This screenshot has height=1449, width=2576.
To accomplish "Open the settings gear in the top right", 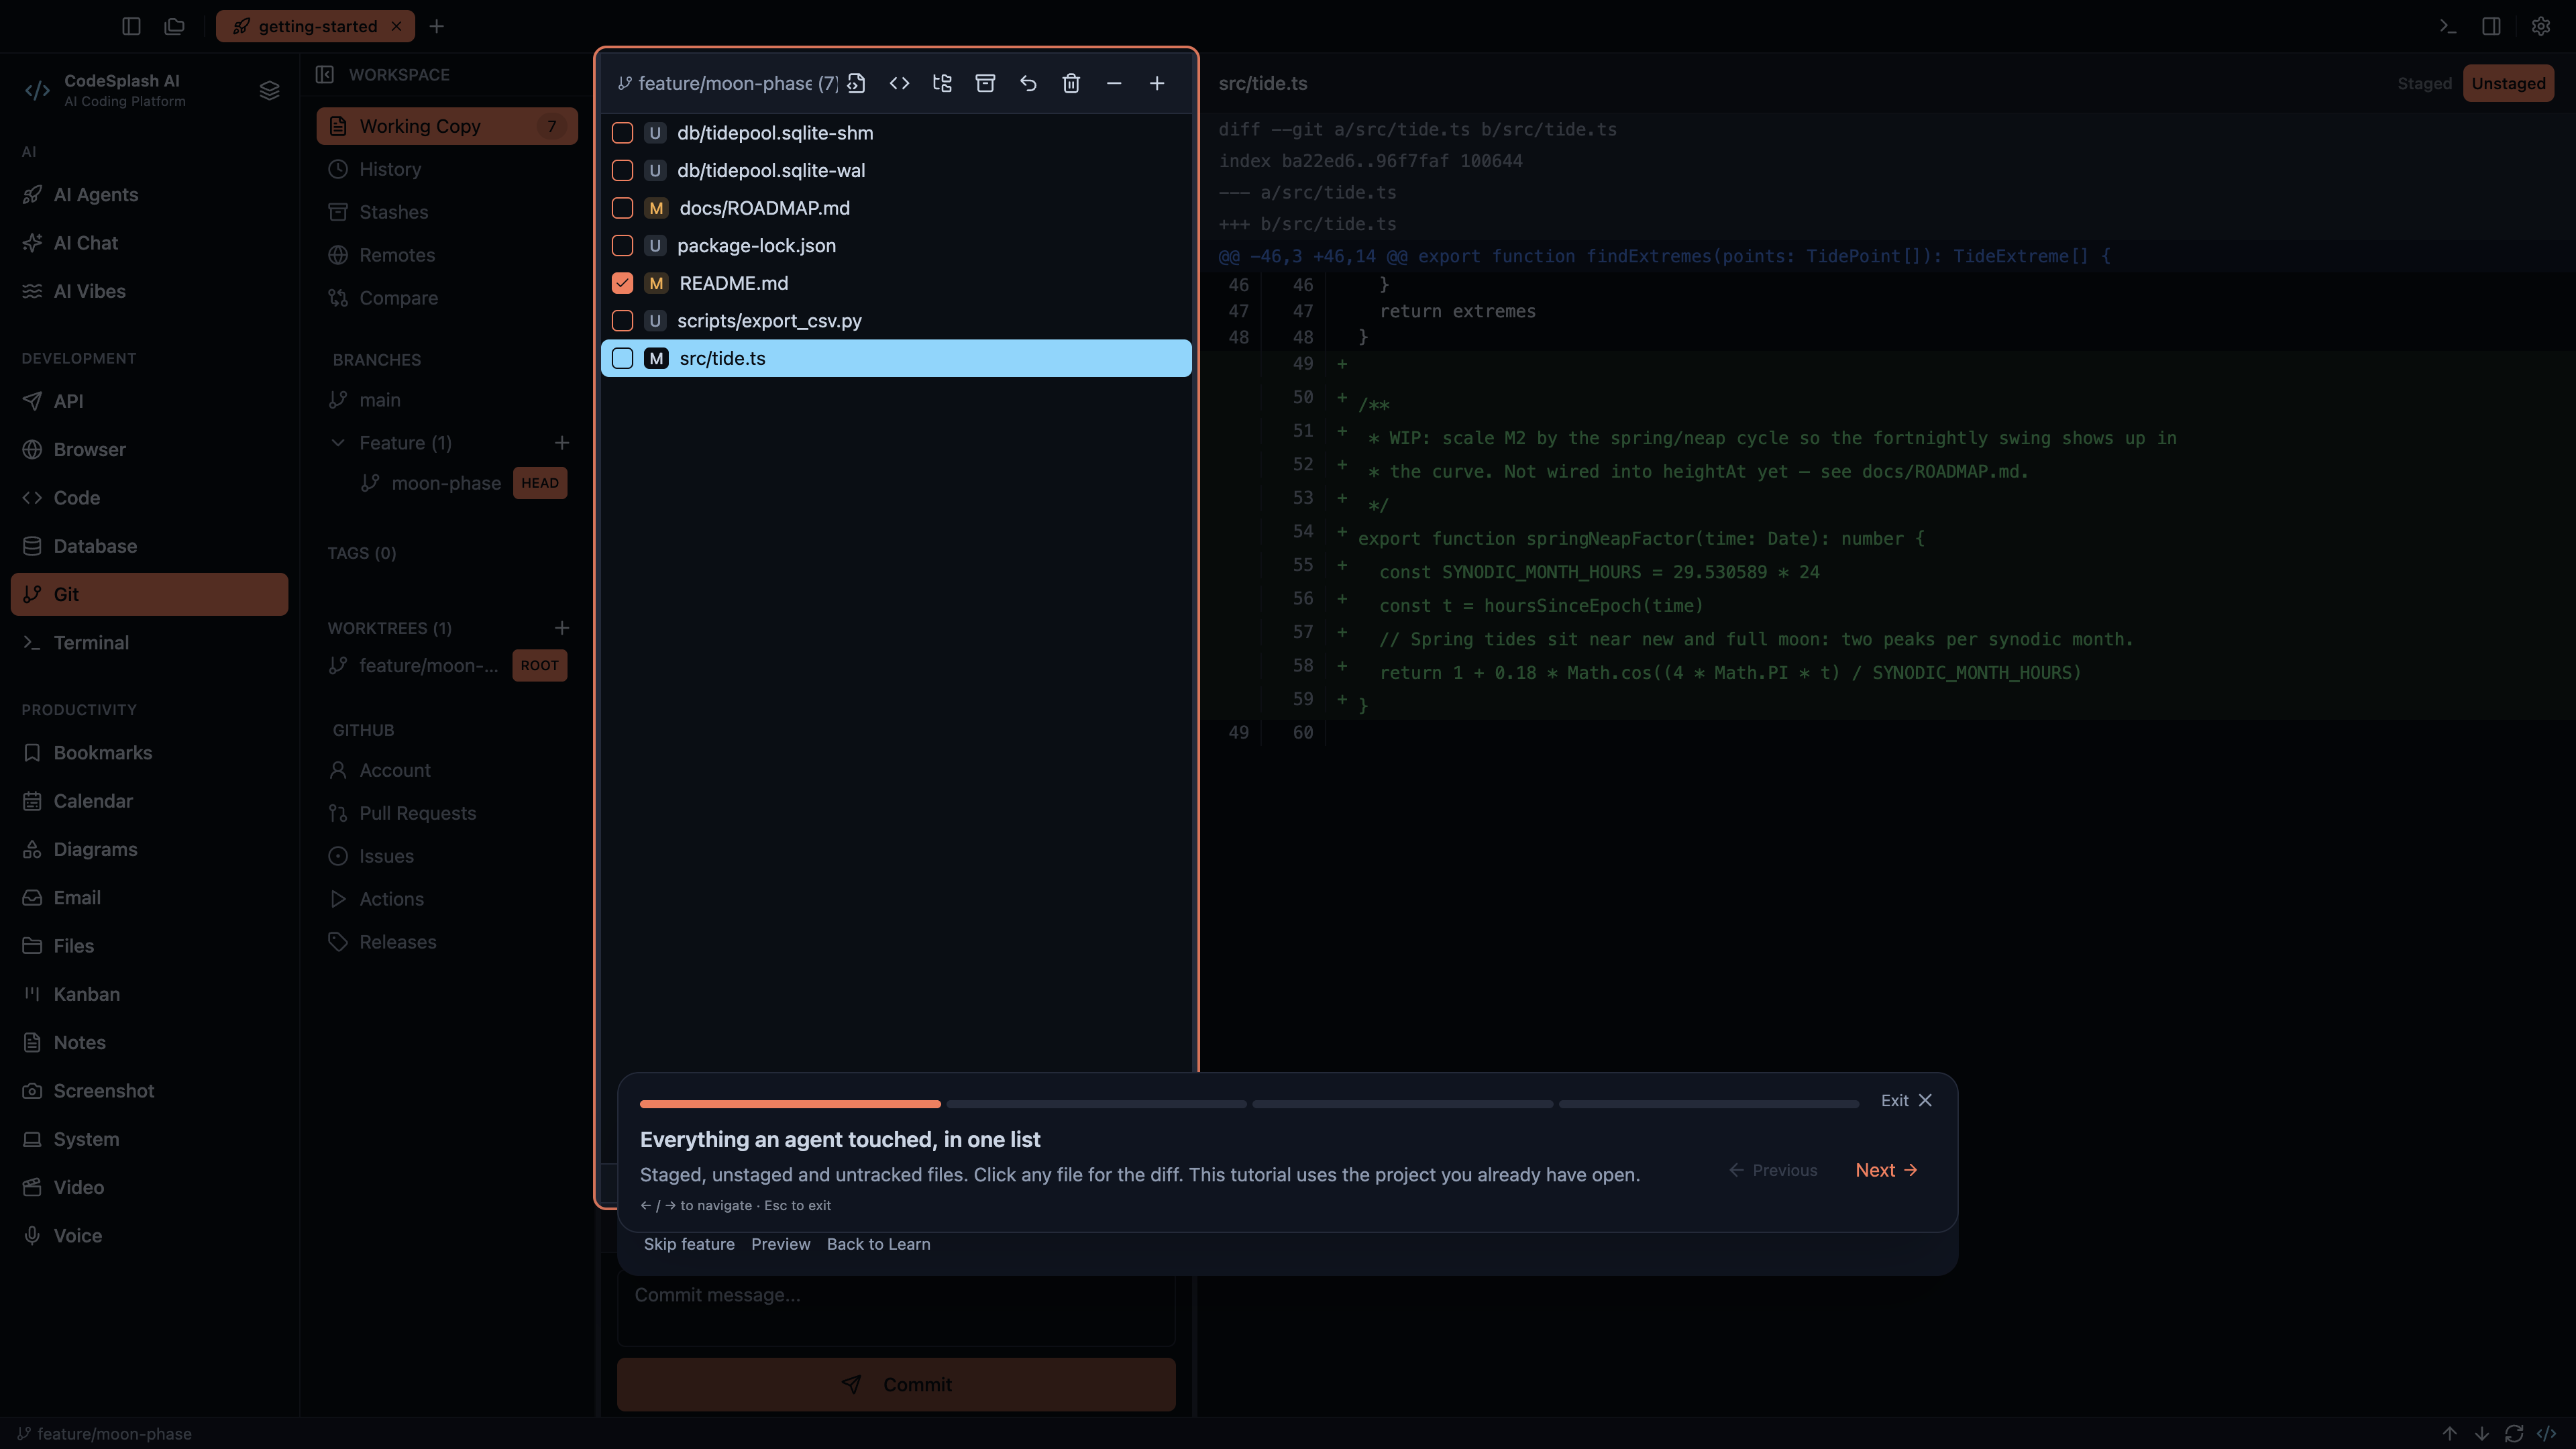I will pyautogui.click(x=2540, y=26).
